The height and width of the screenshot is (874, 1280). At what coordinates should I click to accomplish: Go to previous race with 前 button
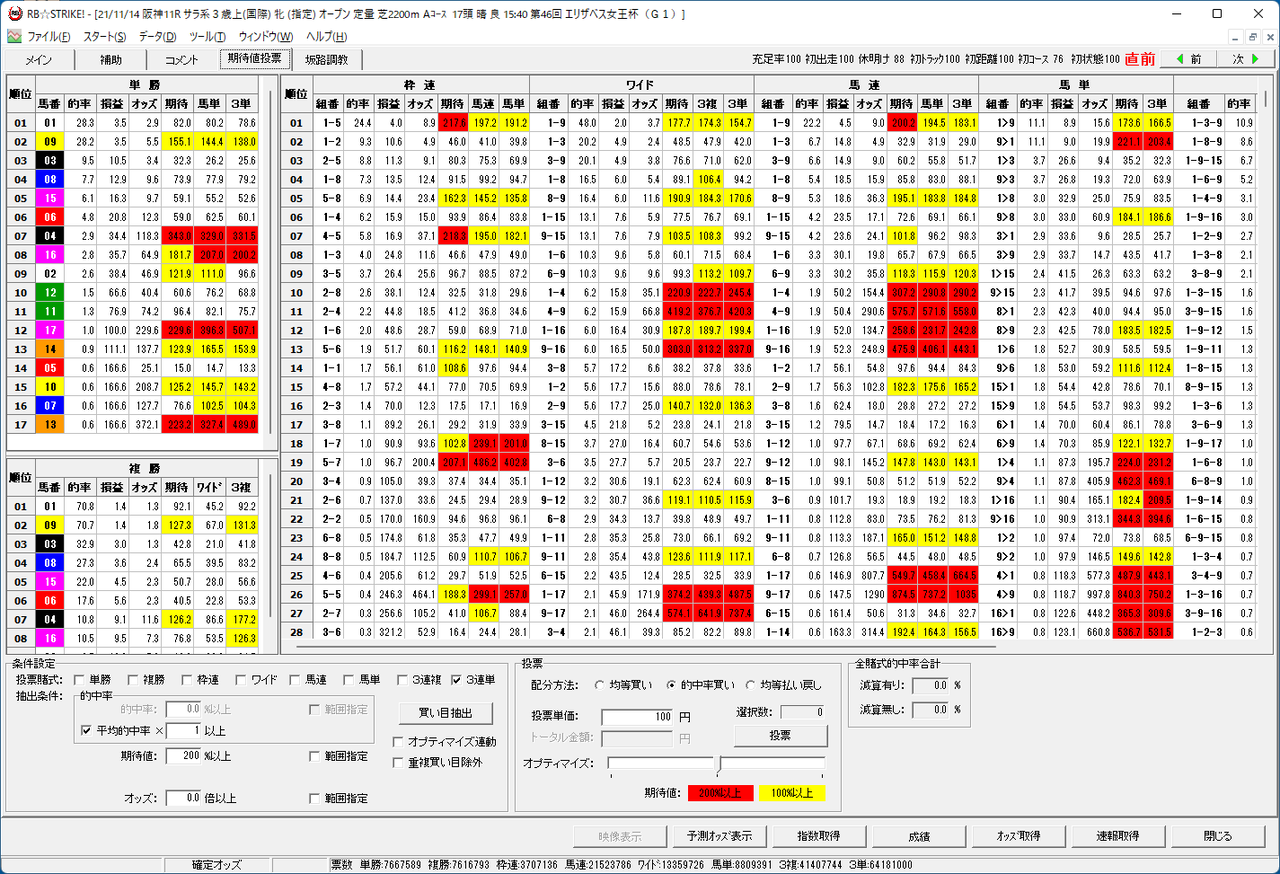[x=1188, y=59]
